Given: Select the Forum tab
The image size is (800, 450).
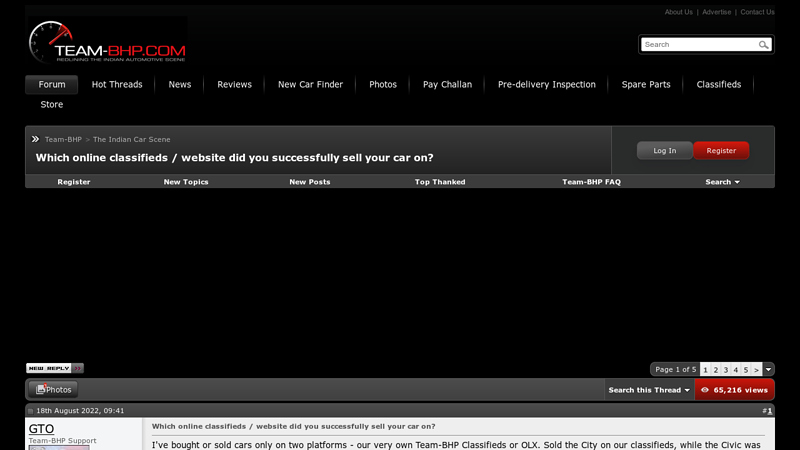Looking at the screenshot, I should point(52,85).
